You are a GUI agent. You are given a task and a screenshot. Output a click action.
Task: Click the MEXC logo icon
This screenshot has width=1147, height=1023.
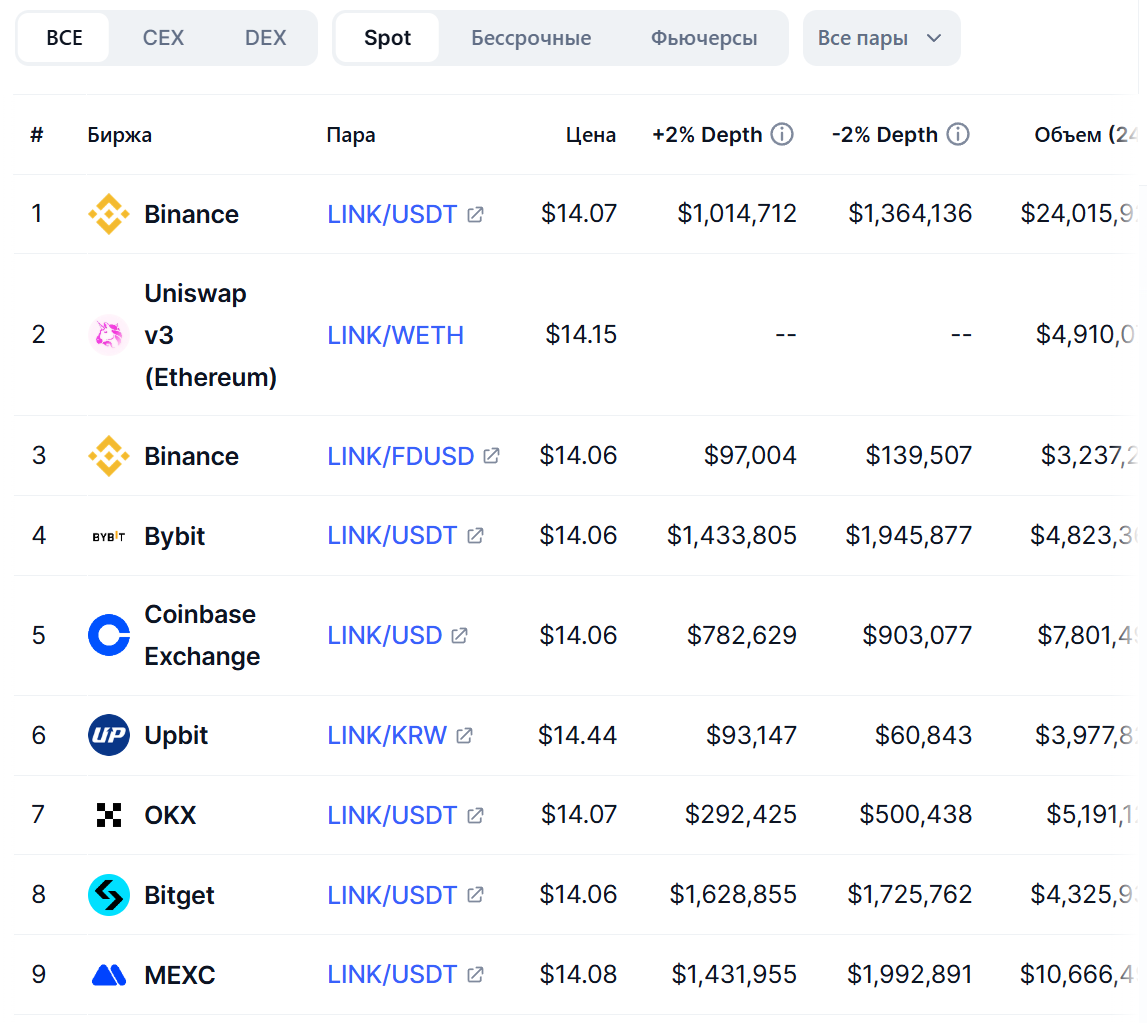pos(108,975)
